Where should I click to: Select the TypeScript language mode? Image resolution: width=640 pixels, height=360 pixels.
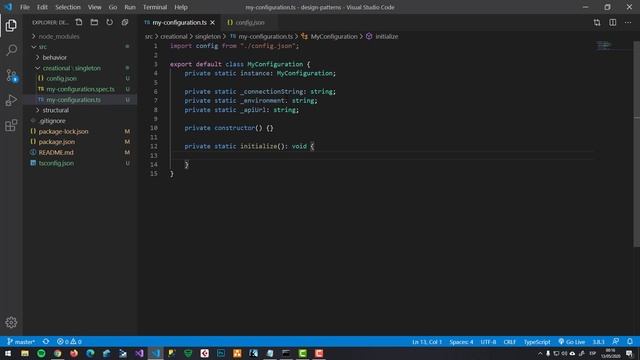click(537, 342)
